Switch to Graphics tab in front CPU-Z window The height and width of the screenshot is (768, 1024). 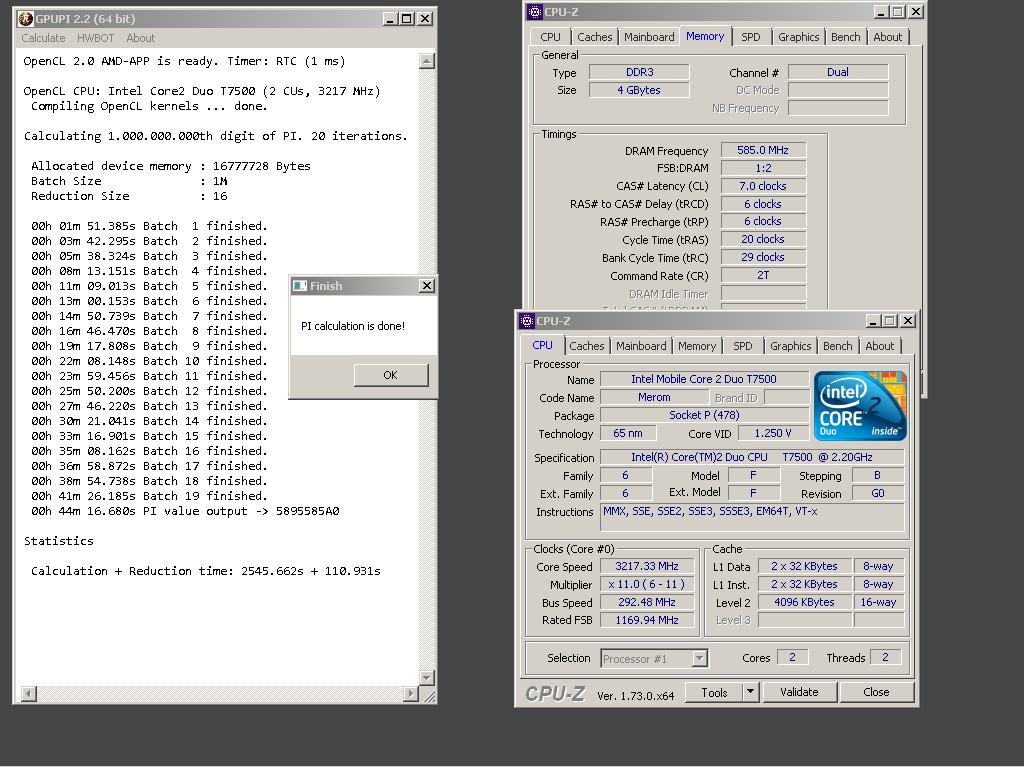coord(790,346)
